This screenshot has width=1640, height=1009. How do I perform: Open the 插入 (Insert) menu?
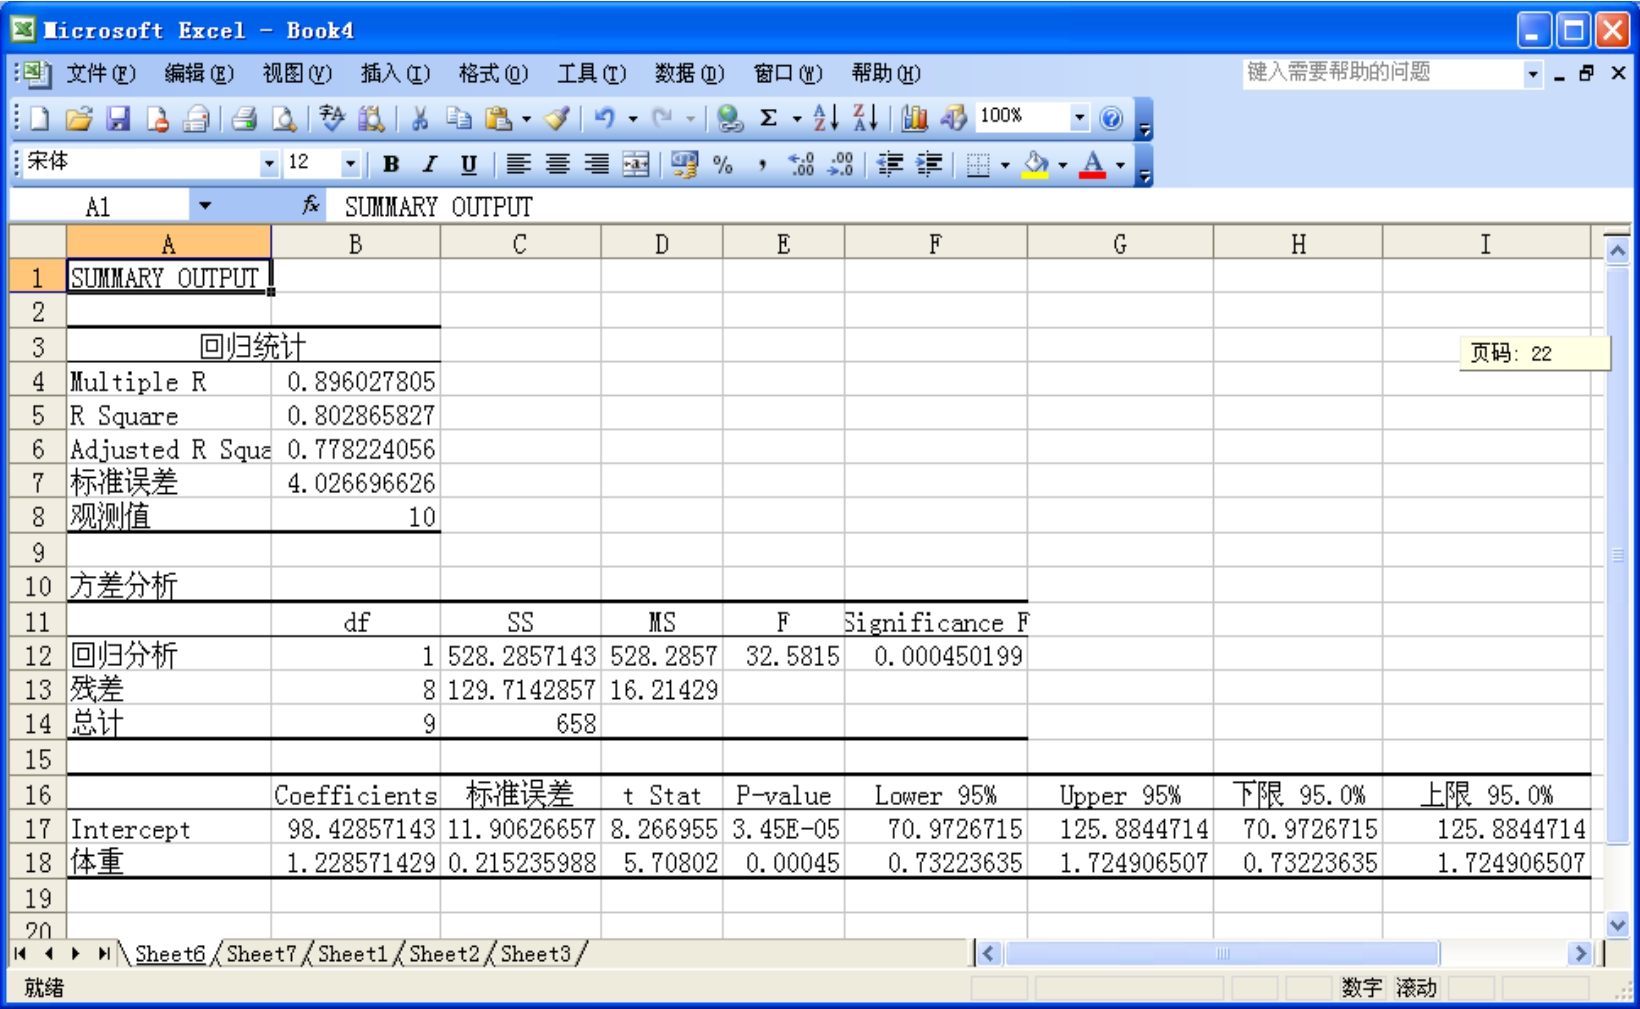[x=395, y=73]
